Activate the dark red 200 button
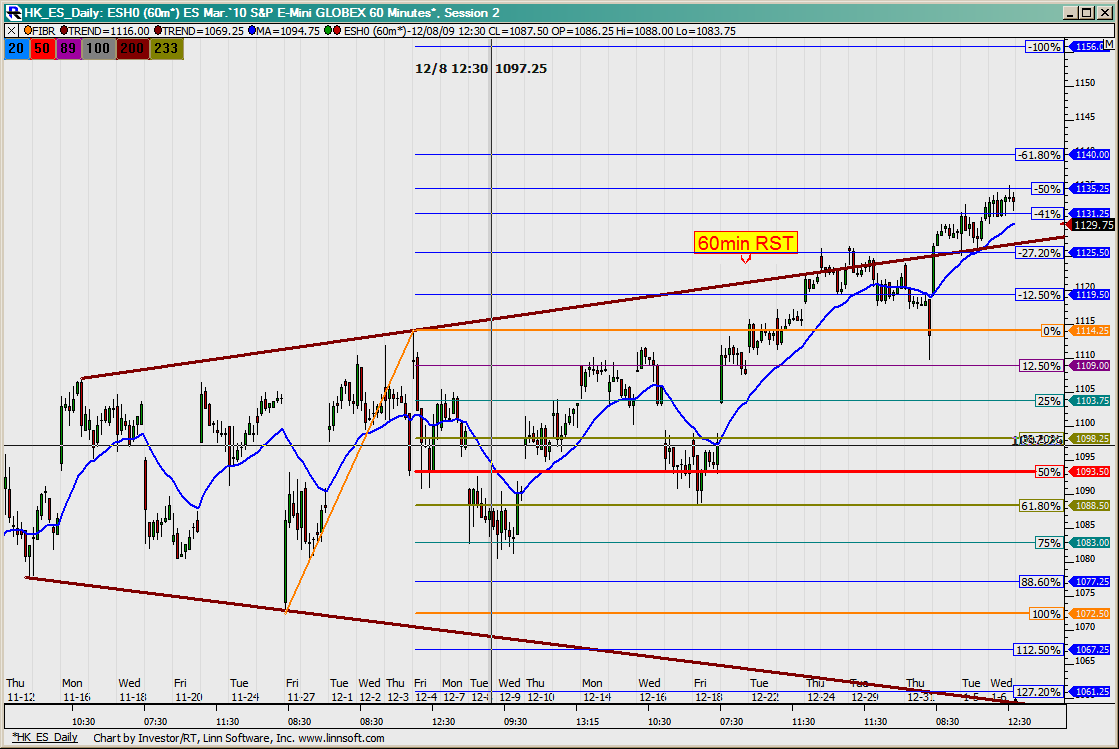Screen dimensions: 1119x749 click(x=130, y=48)
